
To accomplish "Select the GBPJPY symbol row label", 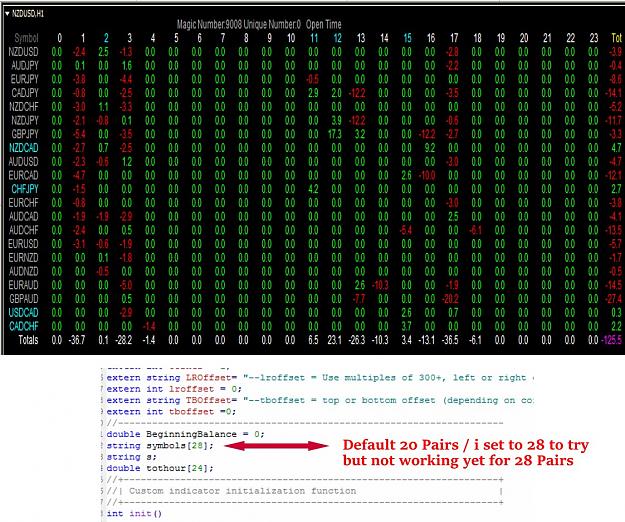I will coord(25,134).
